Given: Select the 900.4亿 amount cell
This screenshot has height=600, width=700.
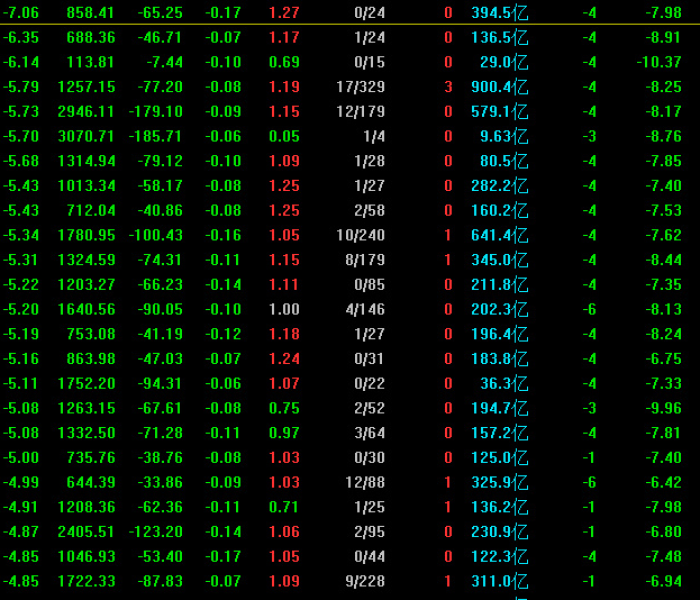Looking at the screenshot, I should pos(499,86).
